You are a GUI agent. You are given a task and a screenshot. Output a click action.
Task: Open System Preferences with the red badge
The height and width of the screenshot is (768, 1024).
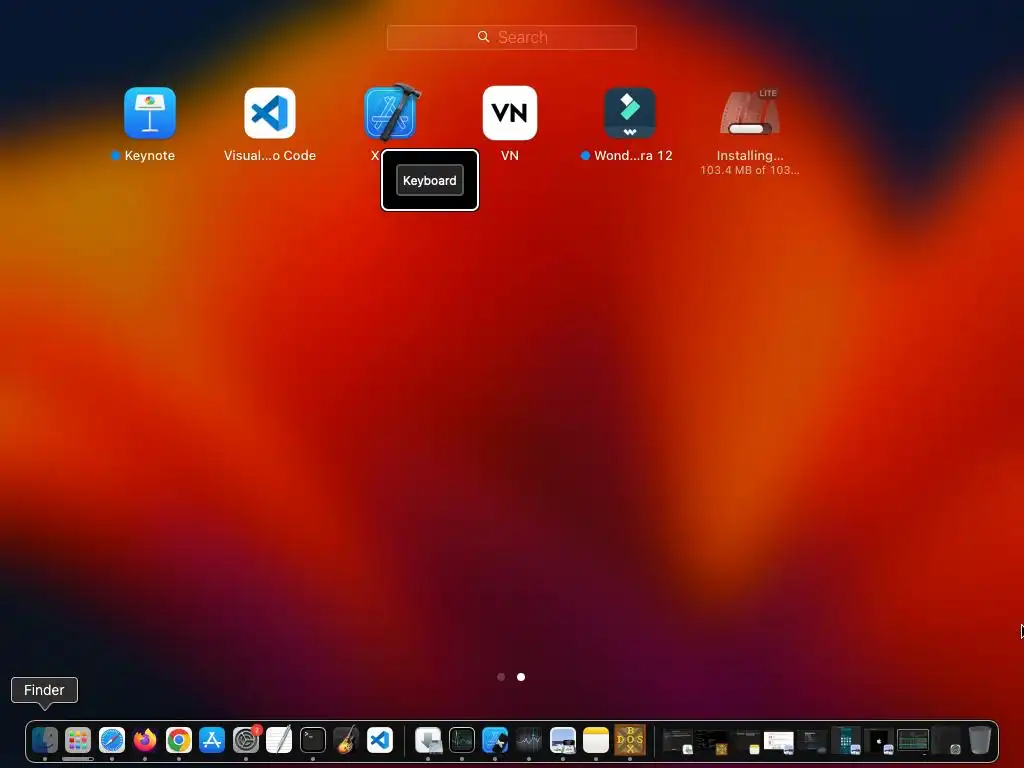(x=246, y=741)
